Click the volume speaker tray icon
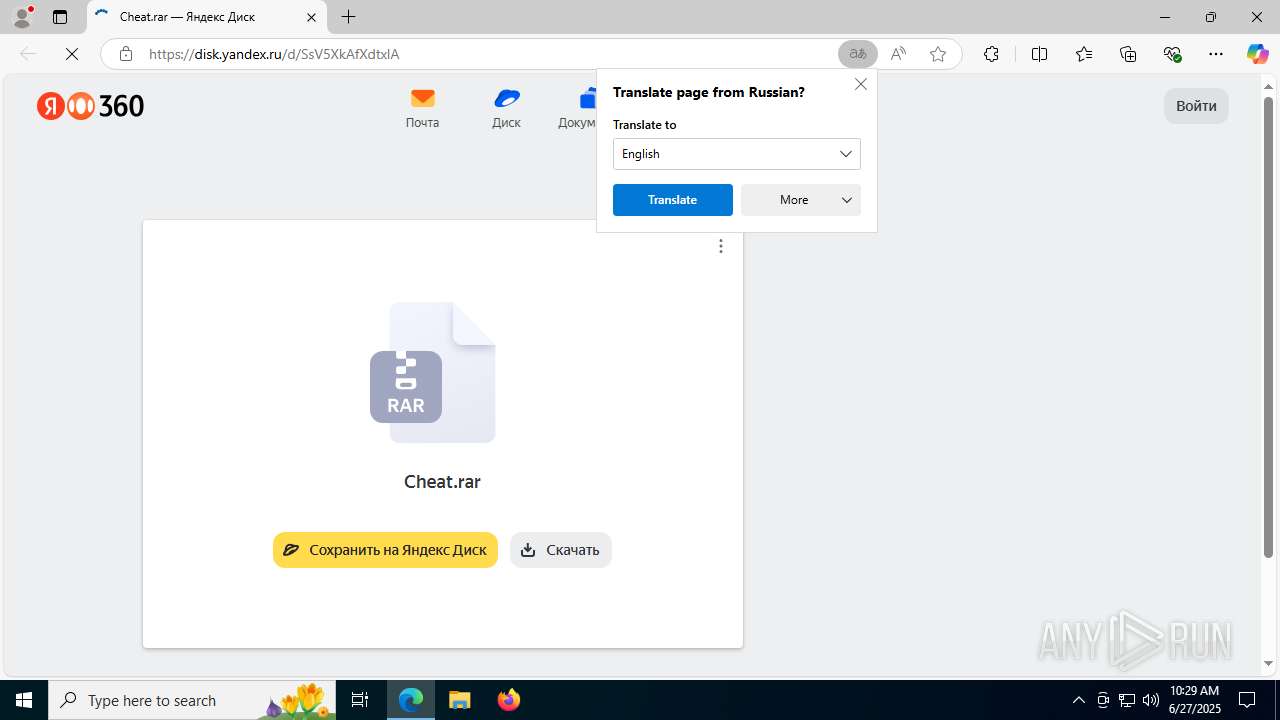 [x=1150, y=700]
